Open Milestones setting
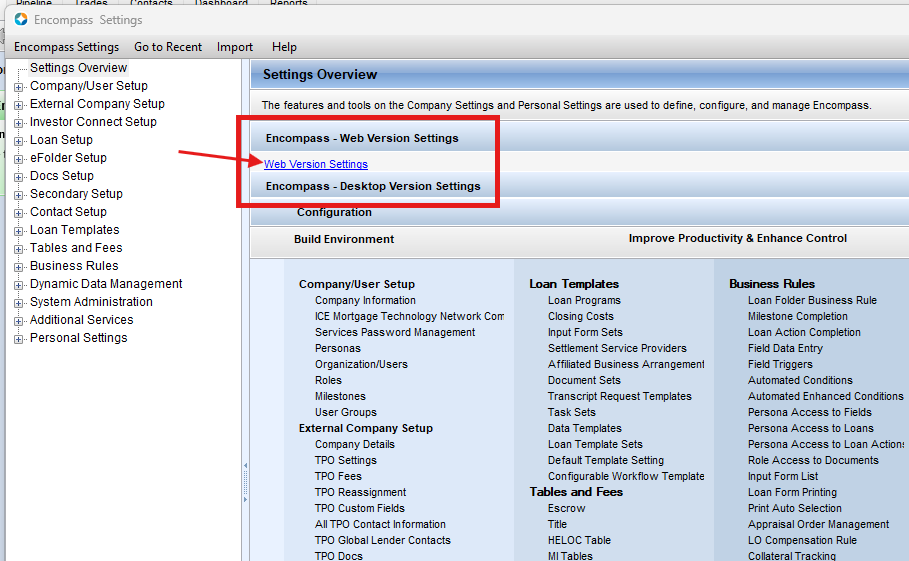The height and width of the screenshot is (561, 909). 340,396
